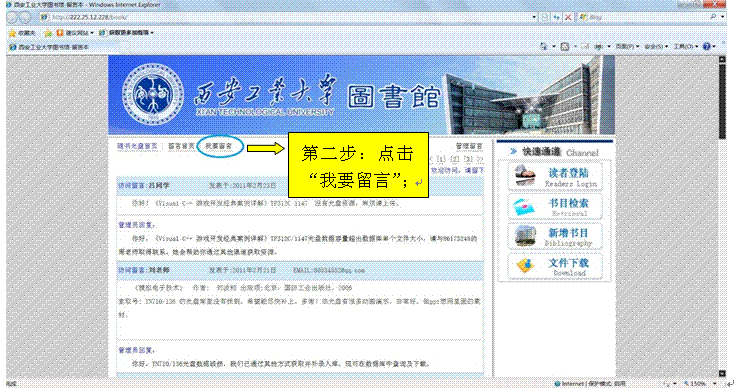This screenshot has height=388, width=735.
Task: Click the 我要留言 navigation link
Action: tap(219, 146)
